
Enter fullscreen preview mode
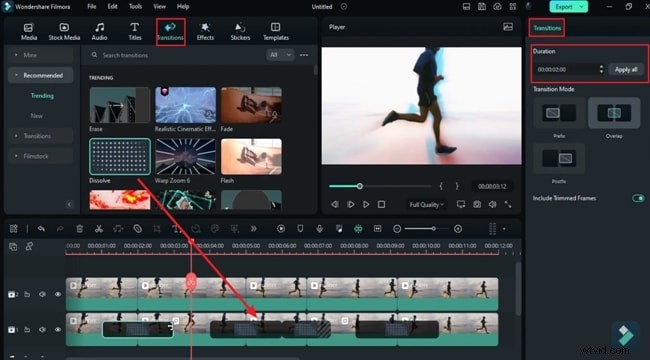508,204
